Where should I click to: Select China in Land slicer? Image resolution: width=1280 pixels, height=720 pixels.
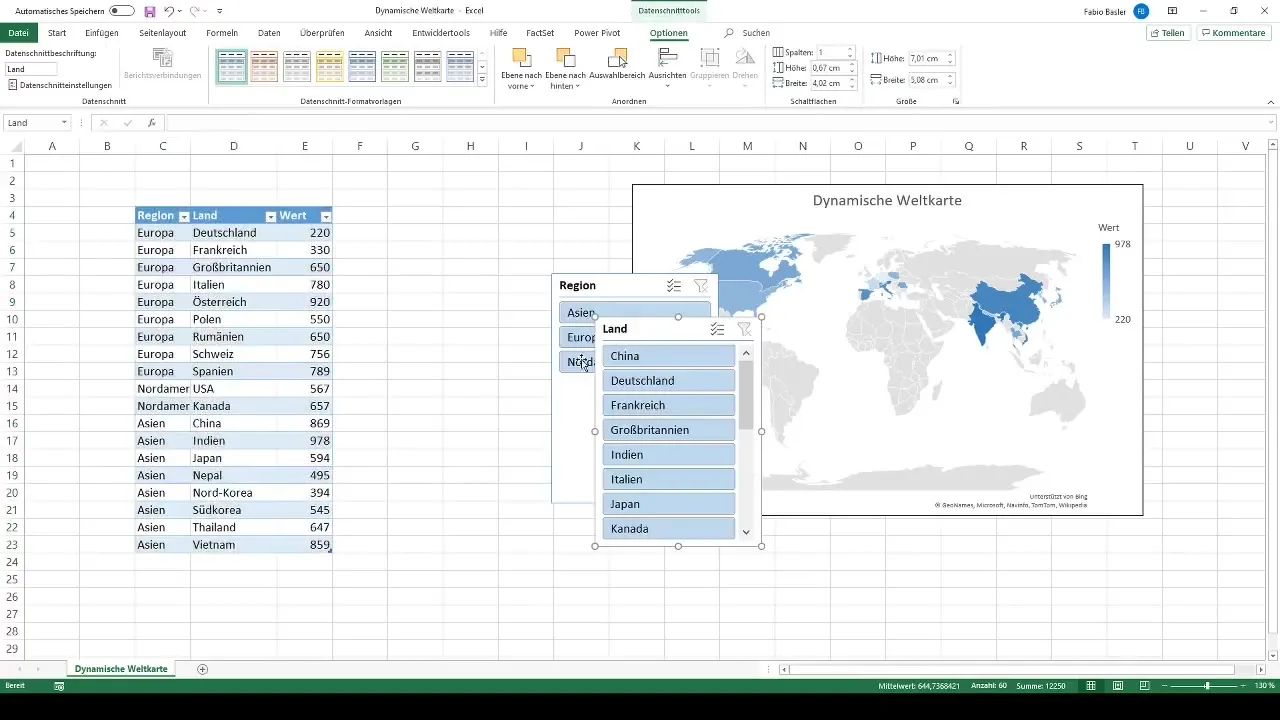point(669,356)
